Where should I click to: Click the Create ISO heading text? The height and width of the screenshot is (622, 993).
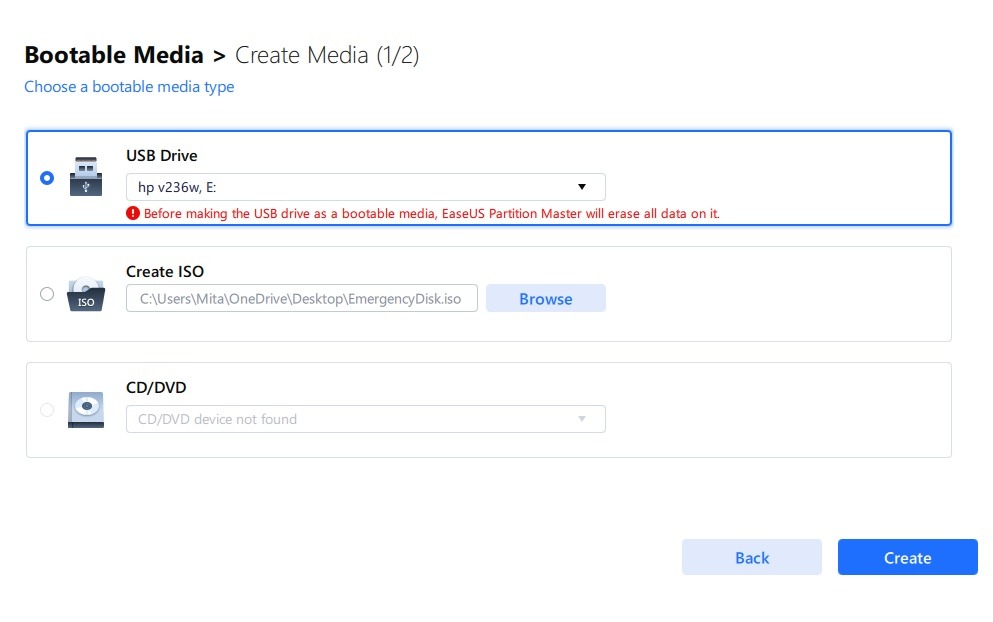pos(164,271)
